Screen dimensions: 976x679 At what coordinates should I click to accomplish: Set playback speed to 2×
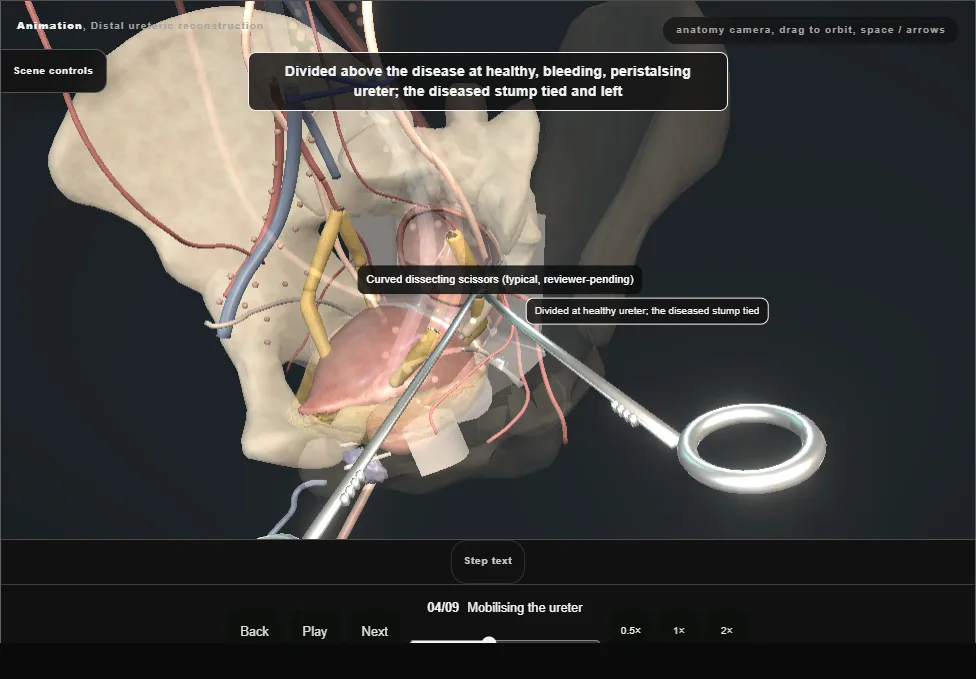pyautogui.click(x=726, y=630)
